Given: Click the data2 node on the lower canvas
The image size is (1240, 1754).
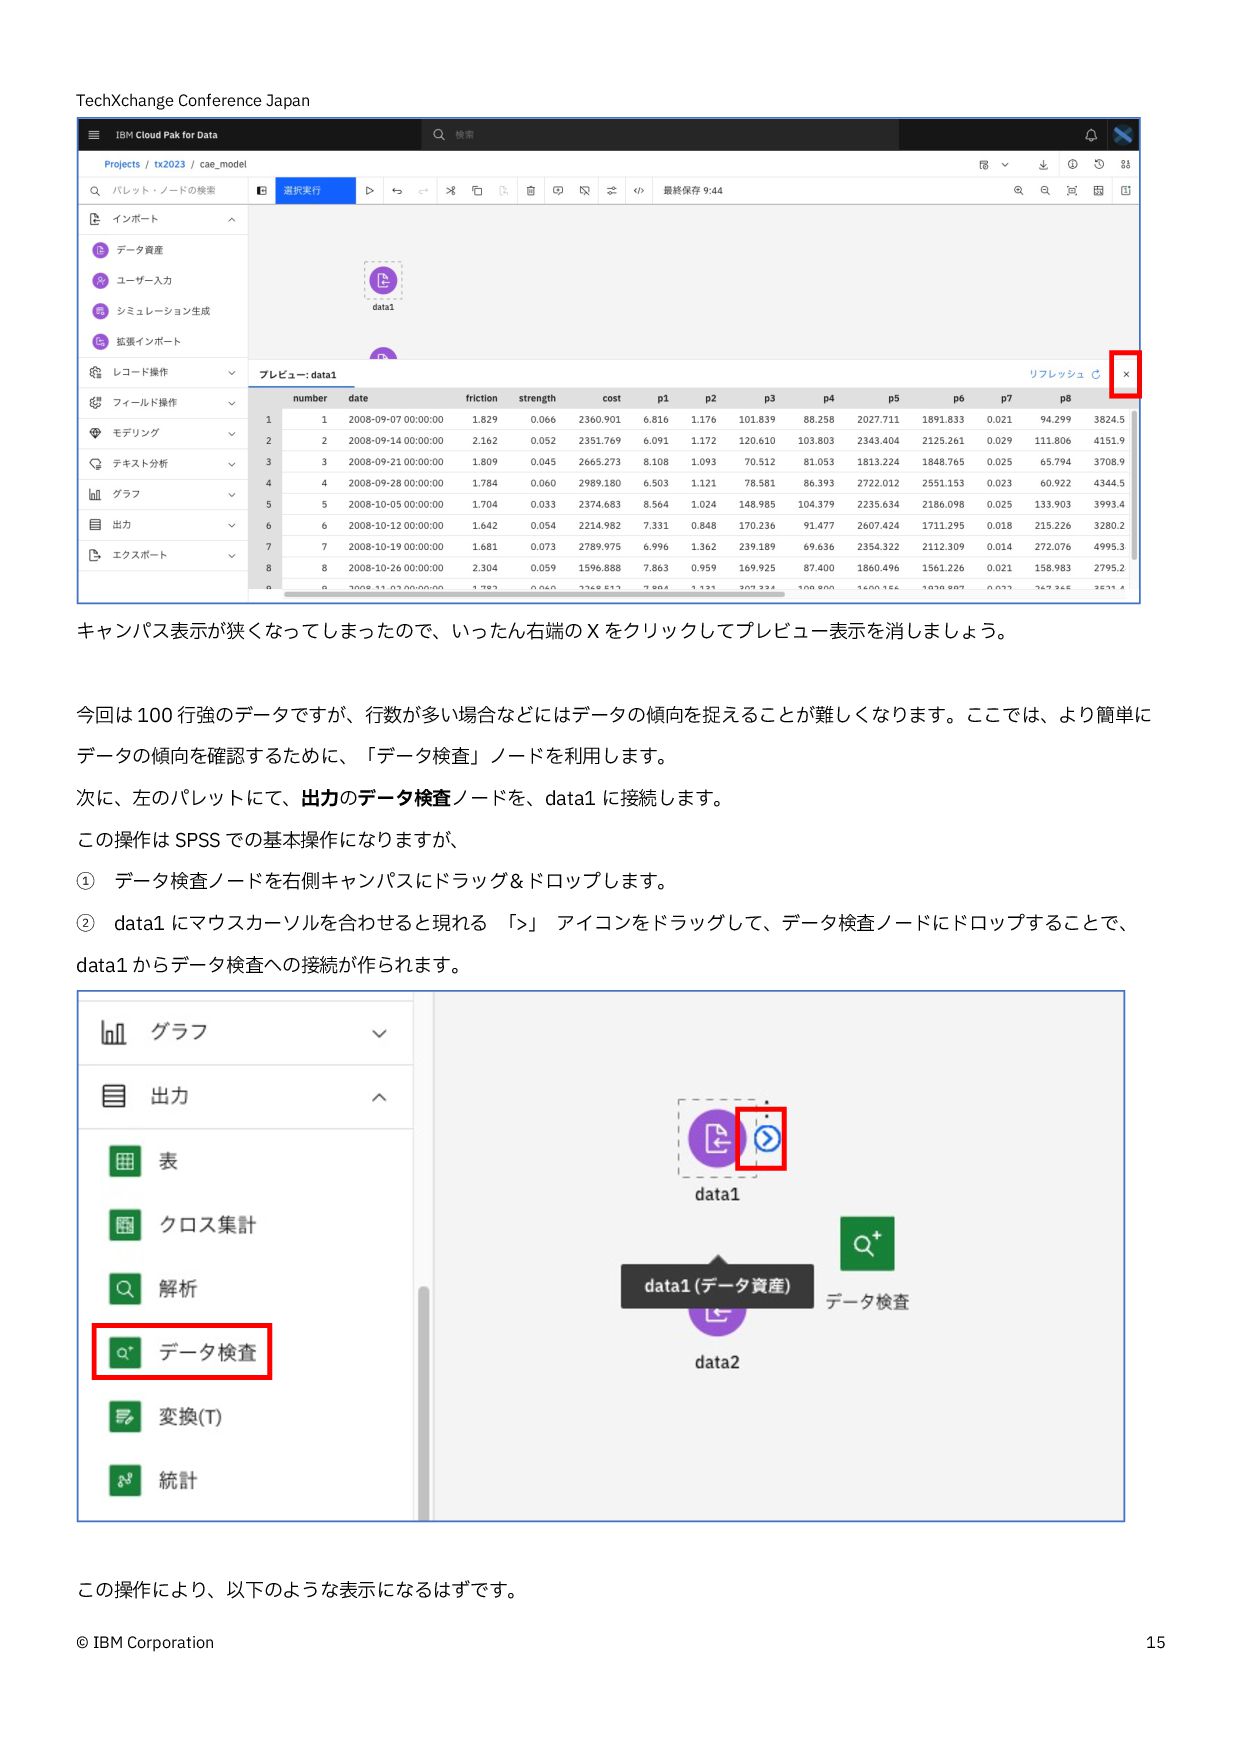Looking at the screenshot, I should pyautogui.click(x=717, y=1320).
